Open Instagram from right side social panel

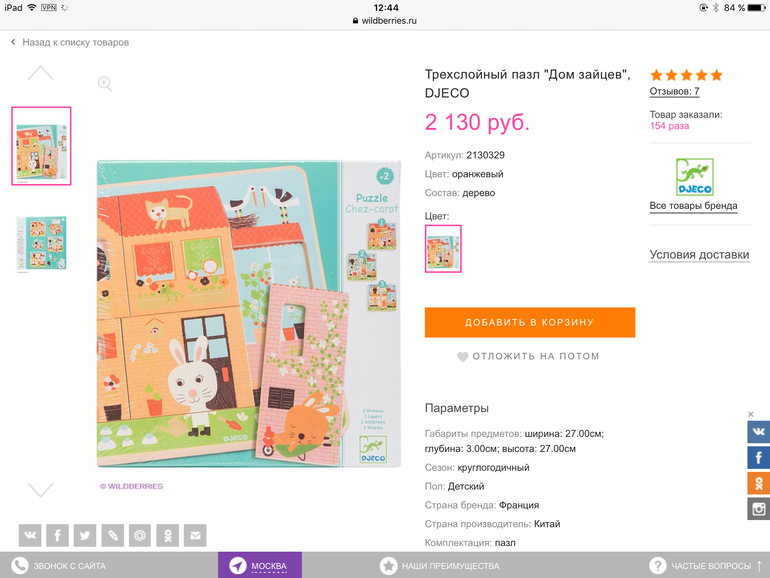click(759, 509)
